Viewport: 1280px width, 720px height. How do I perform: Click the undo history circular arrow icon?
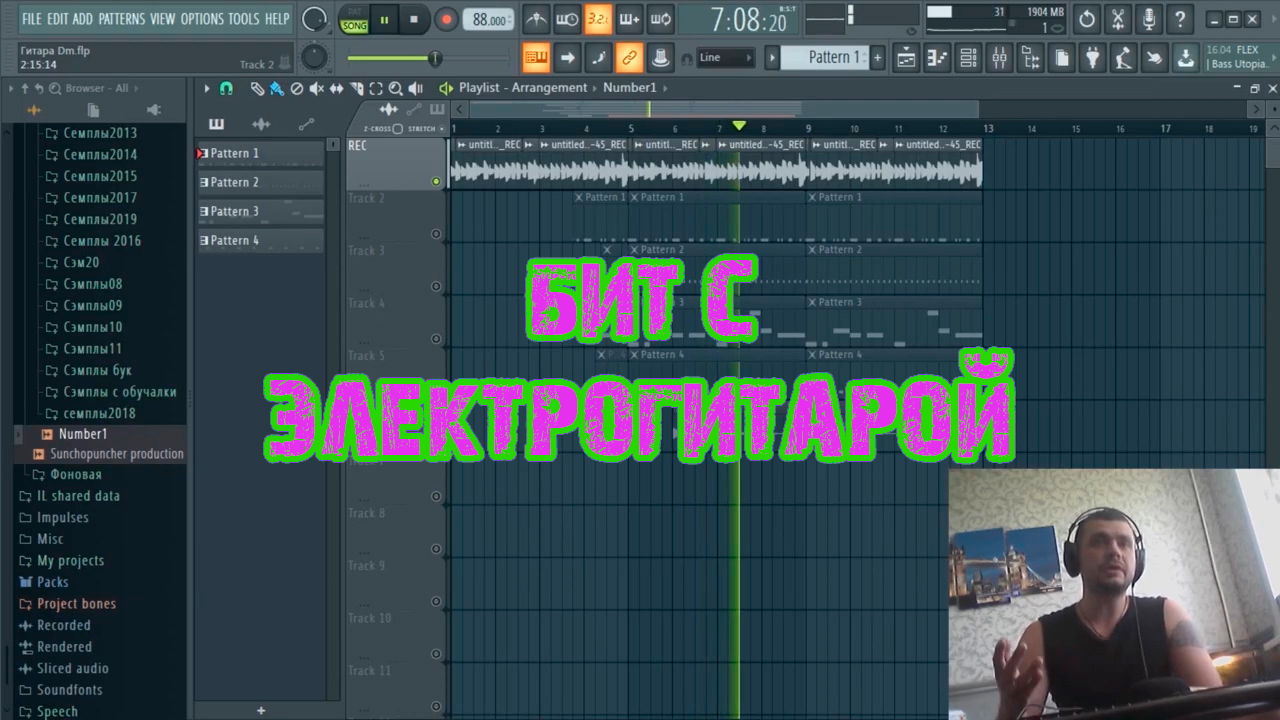(x=1087, y=19)
